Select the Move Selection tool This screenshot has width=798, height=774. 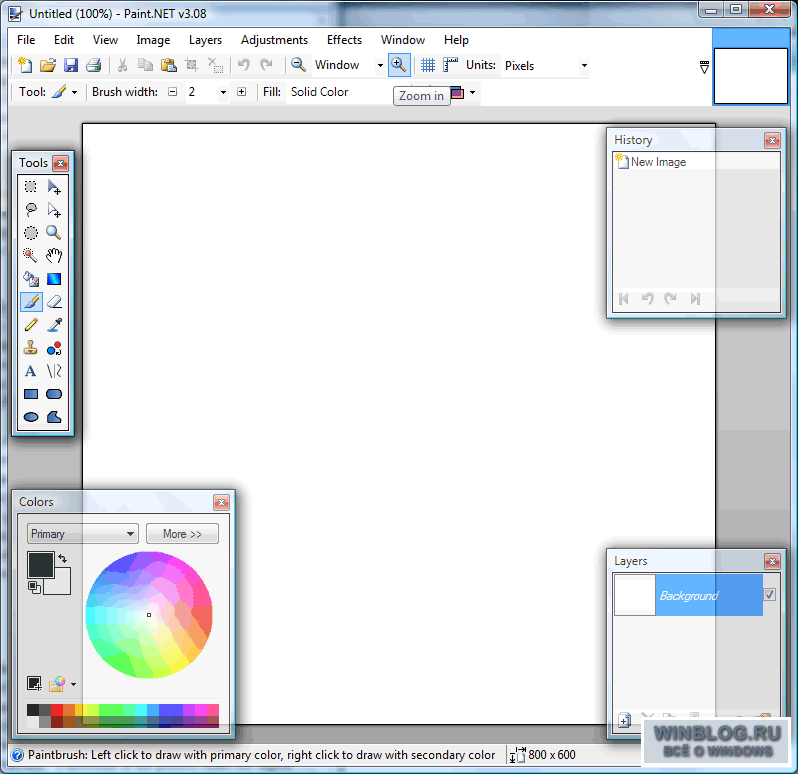[x=54, y=210]
